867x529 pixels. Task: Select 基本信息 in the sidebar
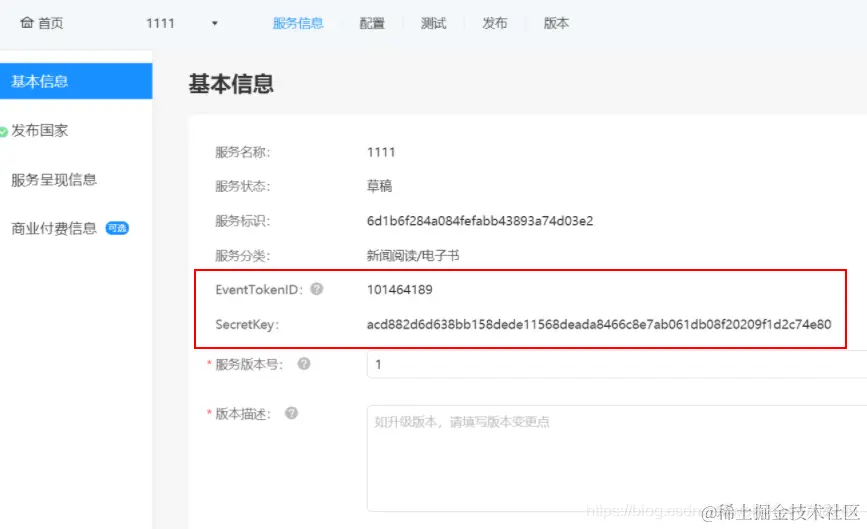click(x=76, y=81)
